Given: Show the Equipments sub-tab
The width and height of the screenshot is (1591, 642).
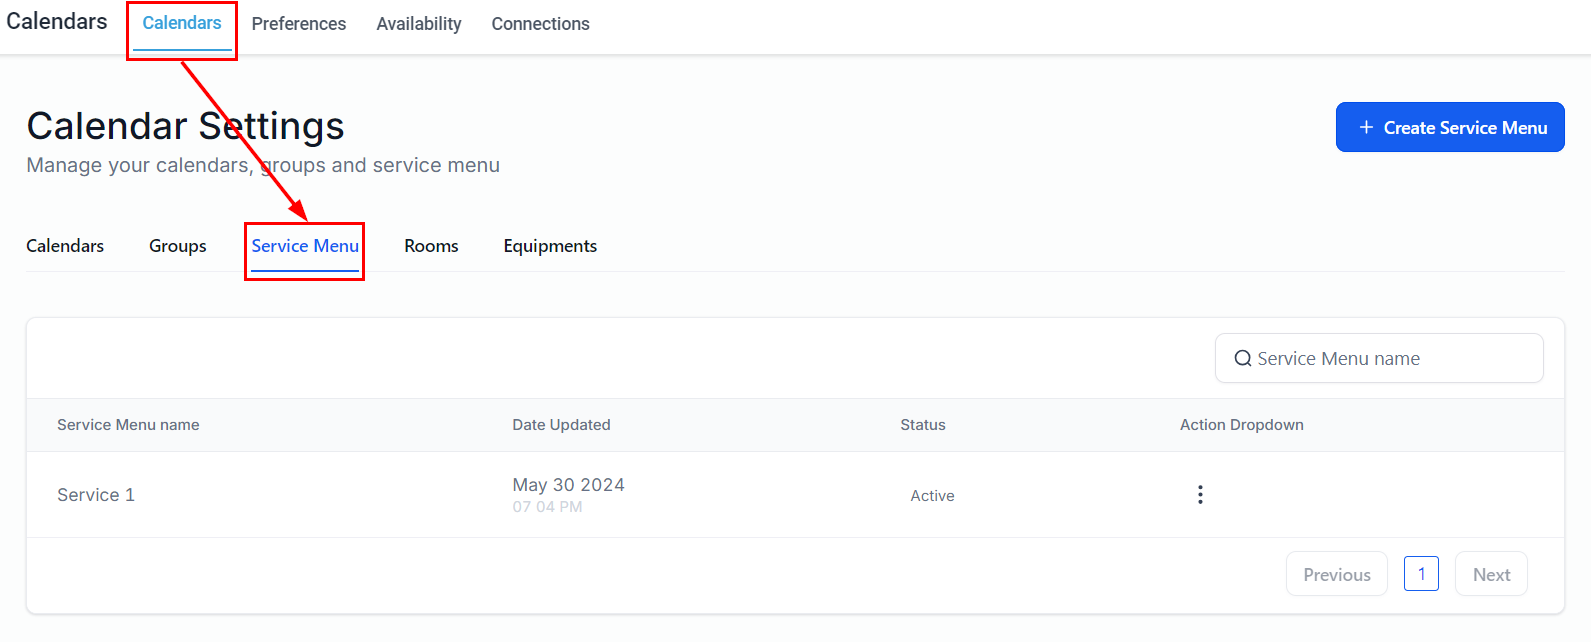Looking at the screenshot, I should point(550,246).
